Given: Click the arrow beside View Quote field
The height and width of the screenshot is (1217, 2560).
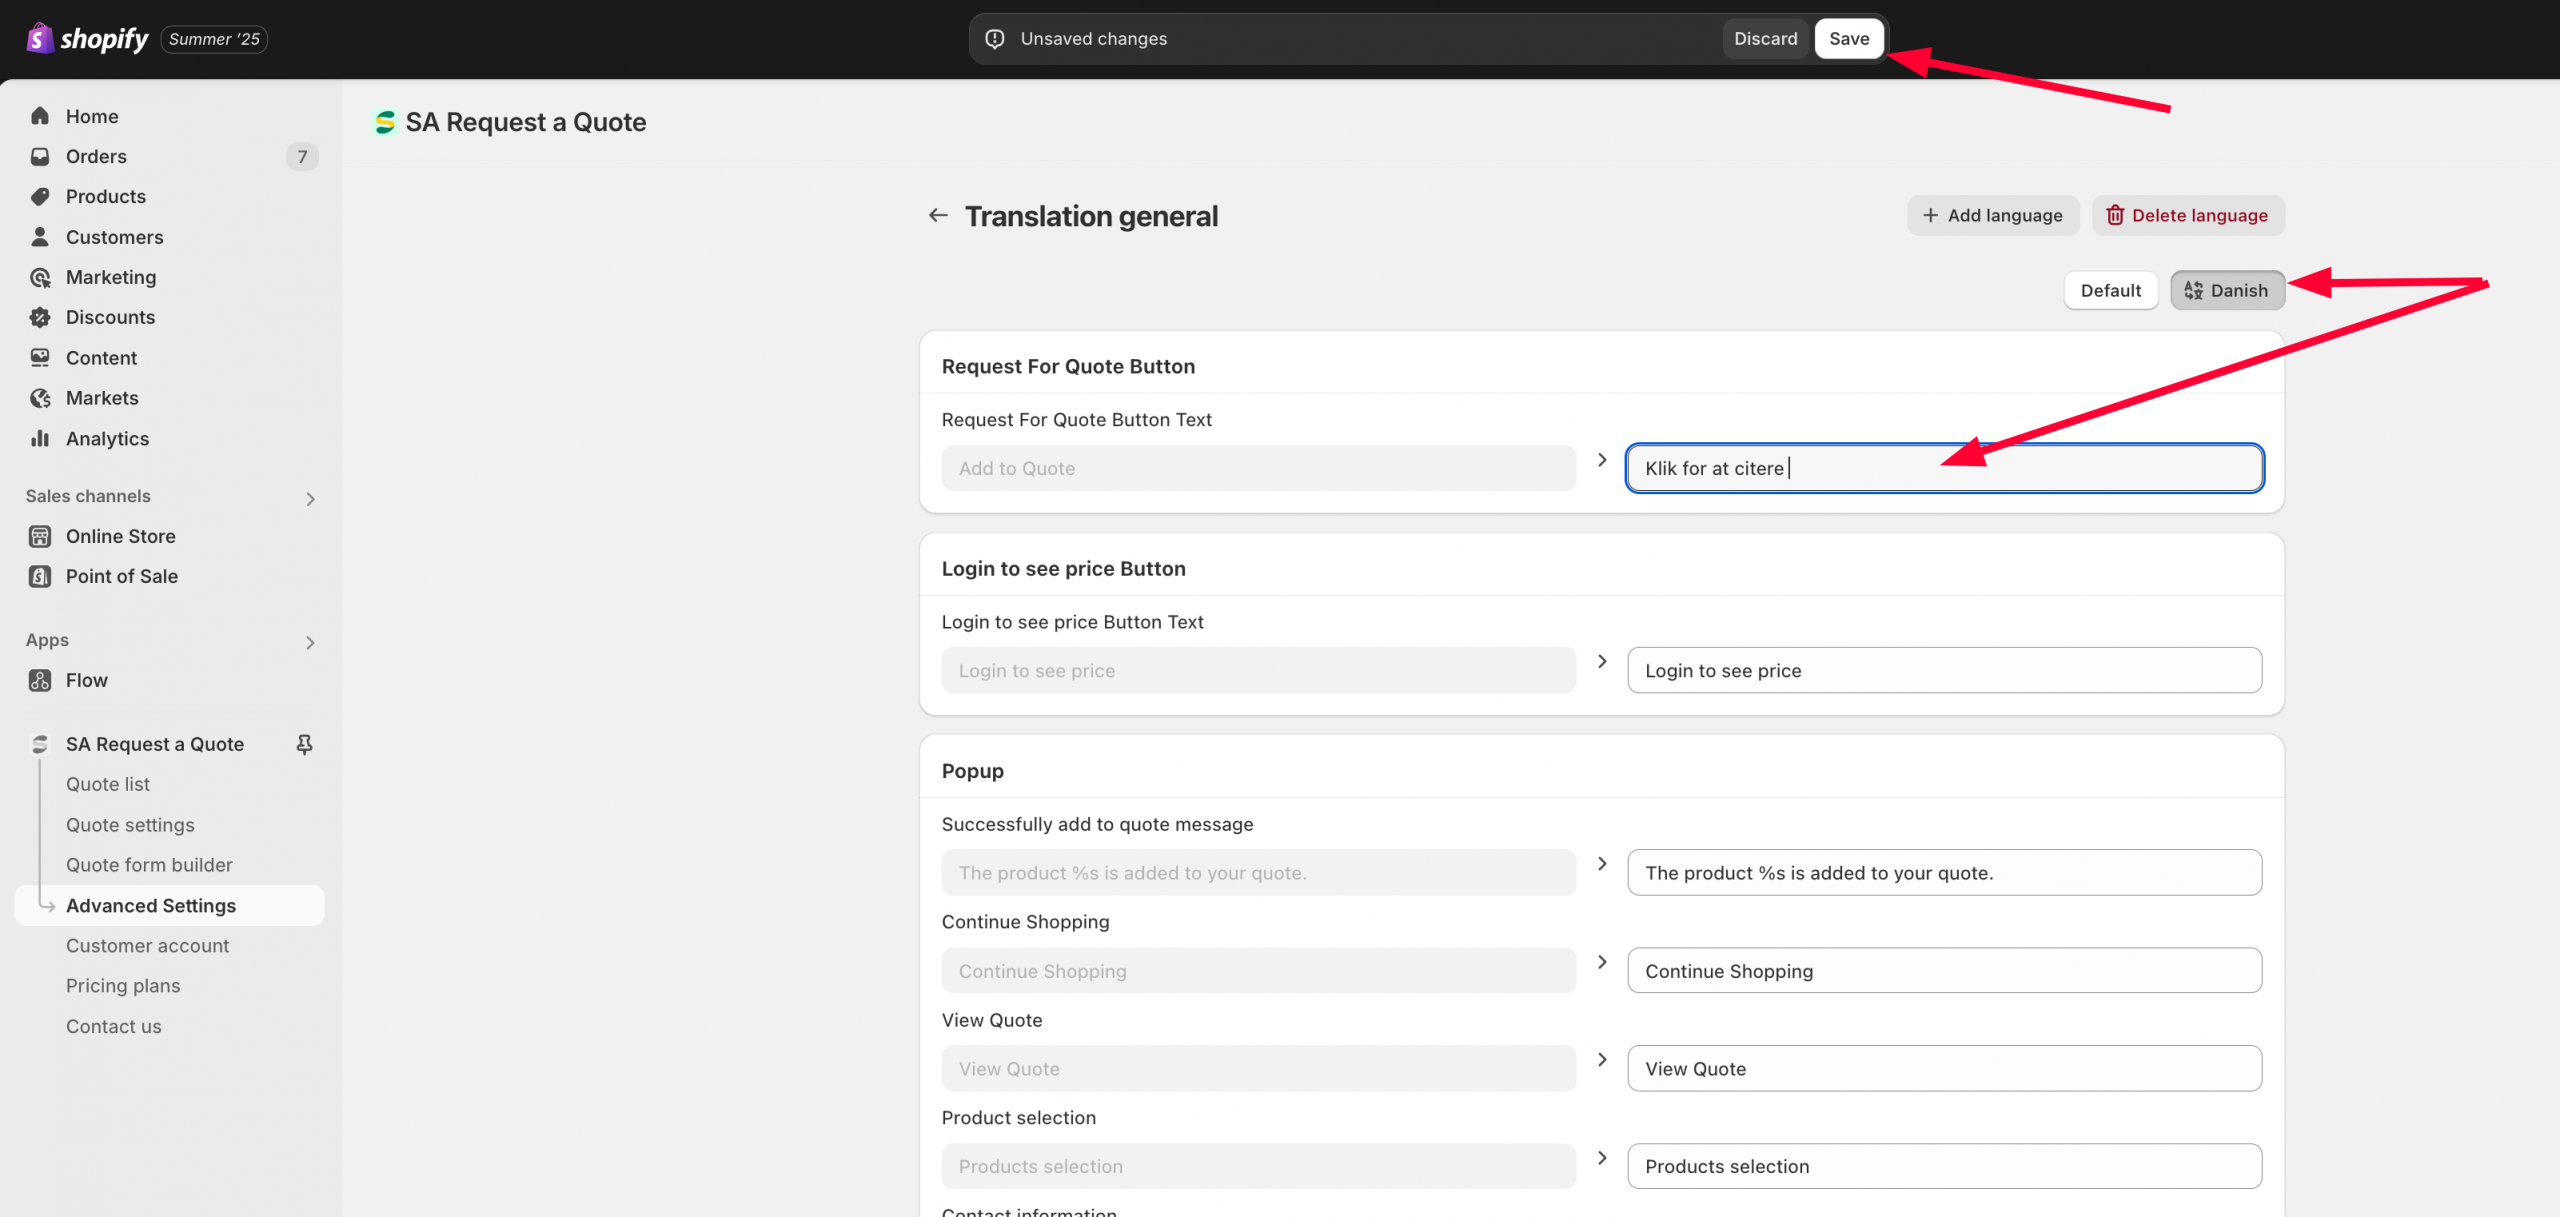Looking at the screenshot, I should (1602, 1060).
